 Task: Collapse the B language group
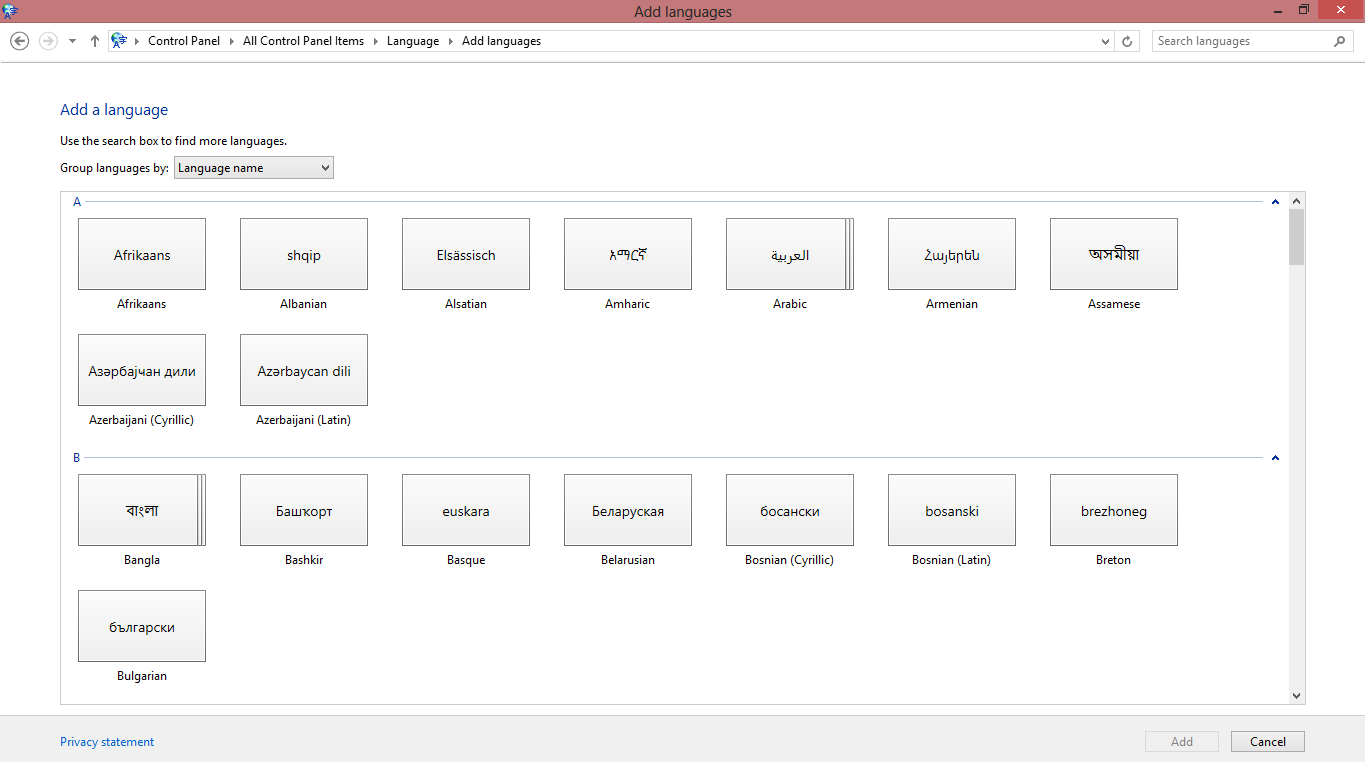[x=1275, y=458]
